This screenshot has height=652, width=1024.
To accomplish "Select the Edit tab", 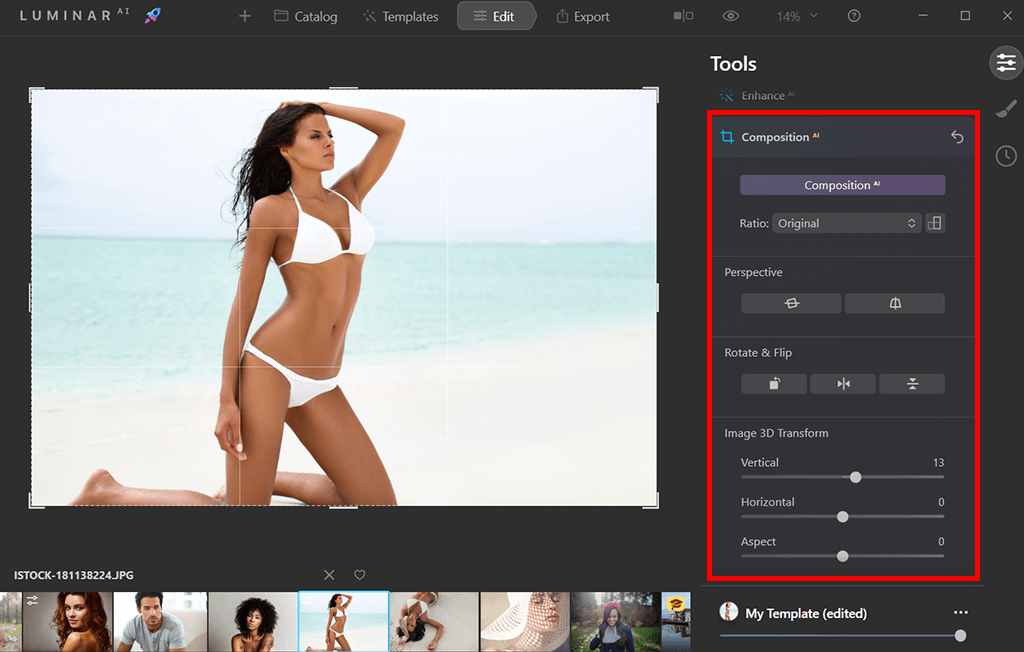I will tap(495, 16).
